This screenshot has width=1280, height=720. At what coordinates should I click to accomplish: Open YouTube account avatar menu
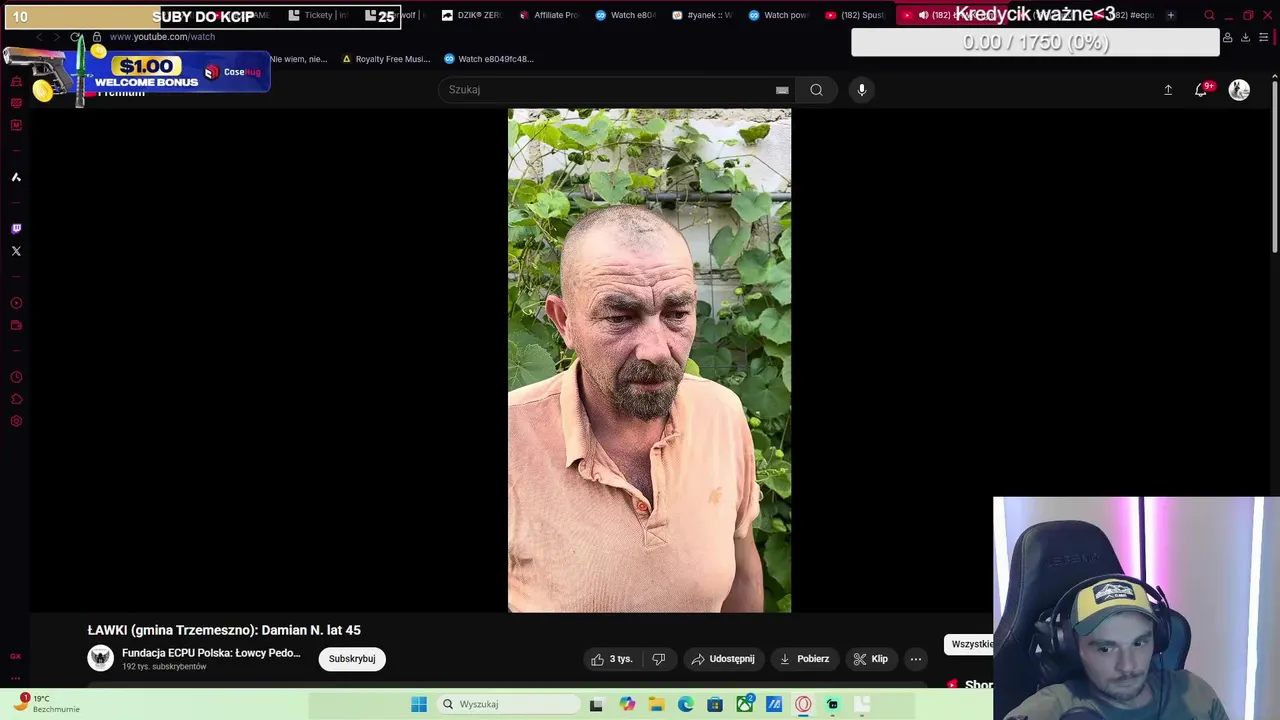[x=1239, y=90]
